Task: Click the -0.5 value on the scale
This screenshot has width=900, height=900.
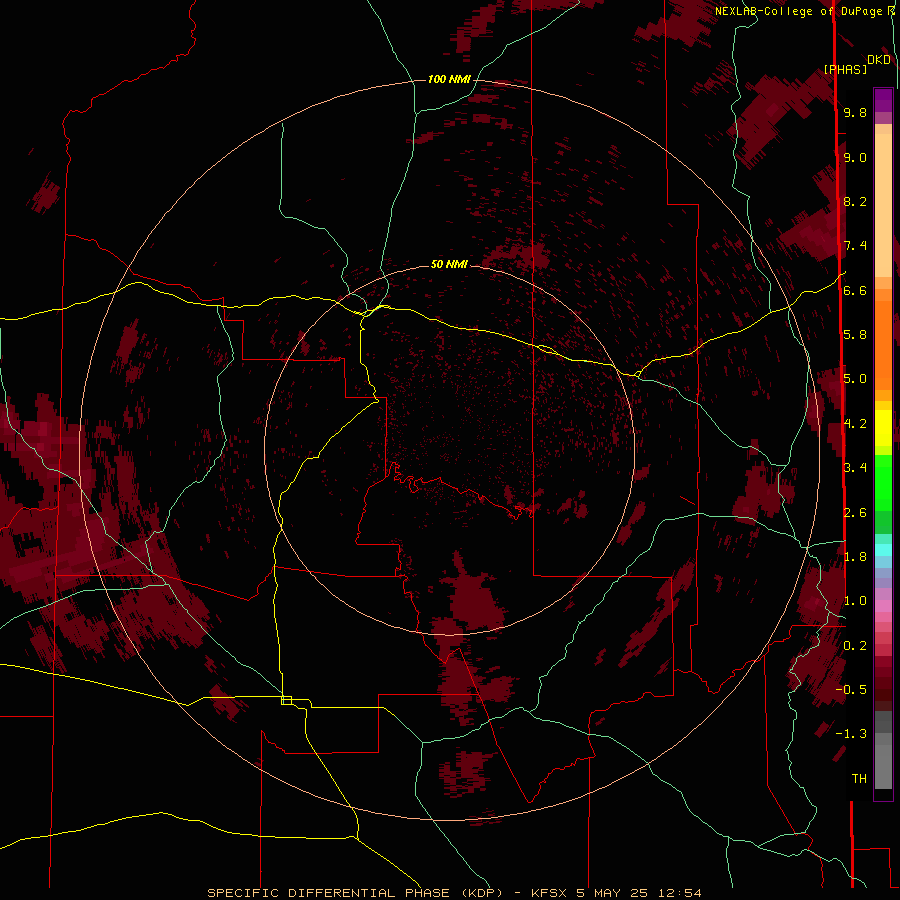Action: 851,690
